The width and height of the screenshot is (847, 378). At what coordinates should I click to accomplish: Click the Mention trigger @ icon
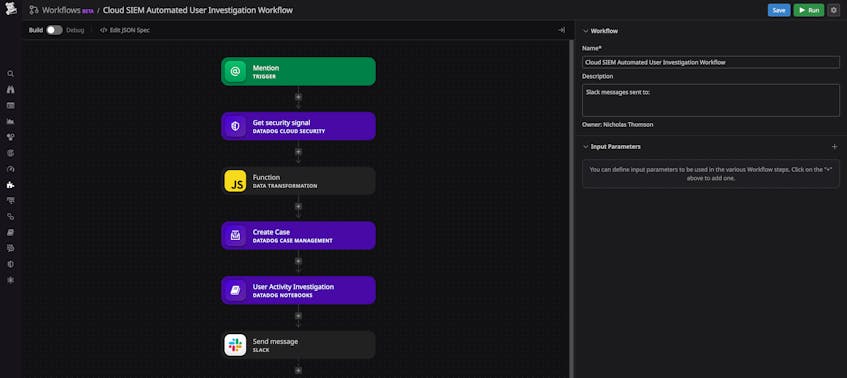tap(235, 71)
